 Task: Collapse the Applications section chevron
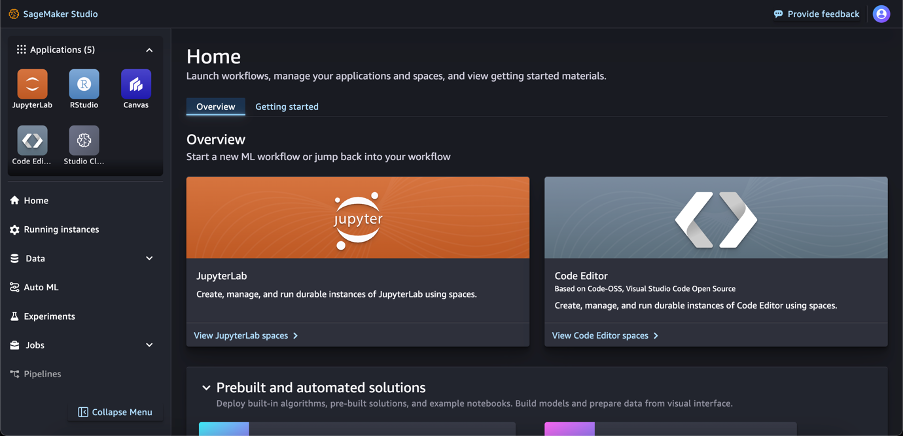pos(149,50)
